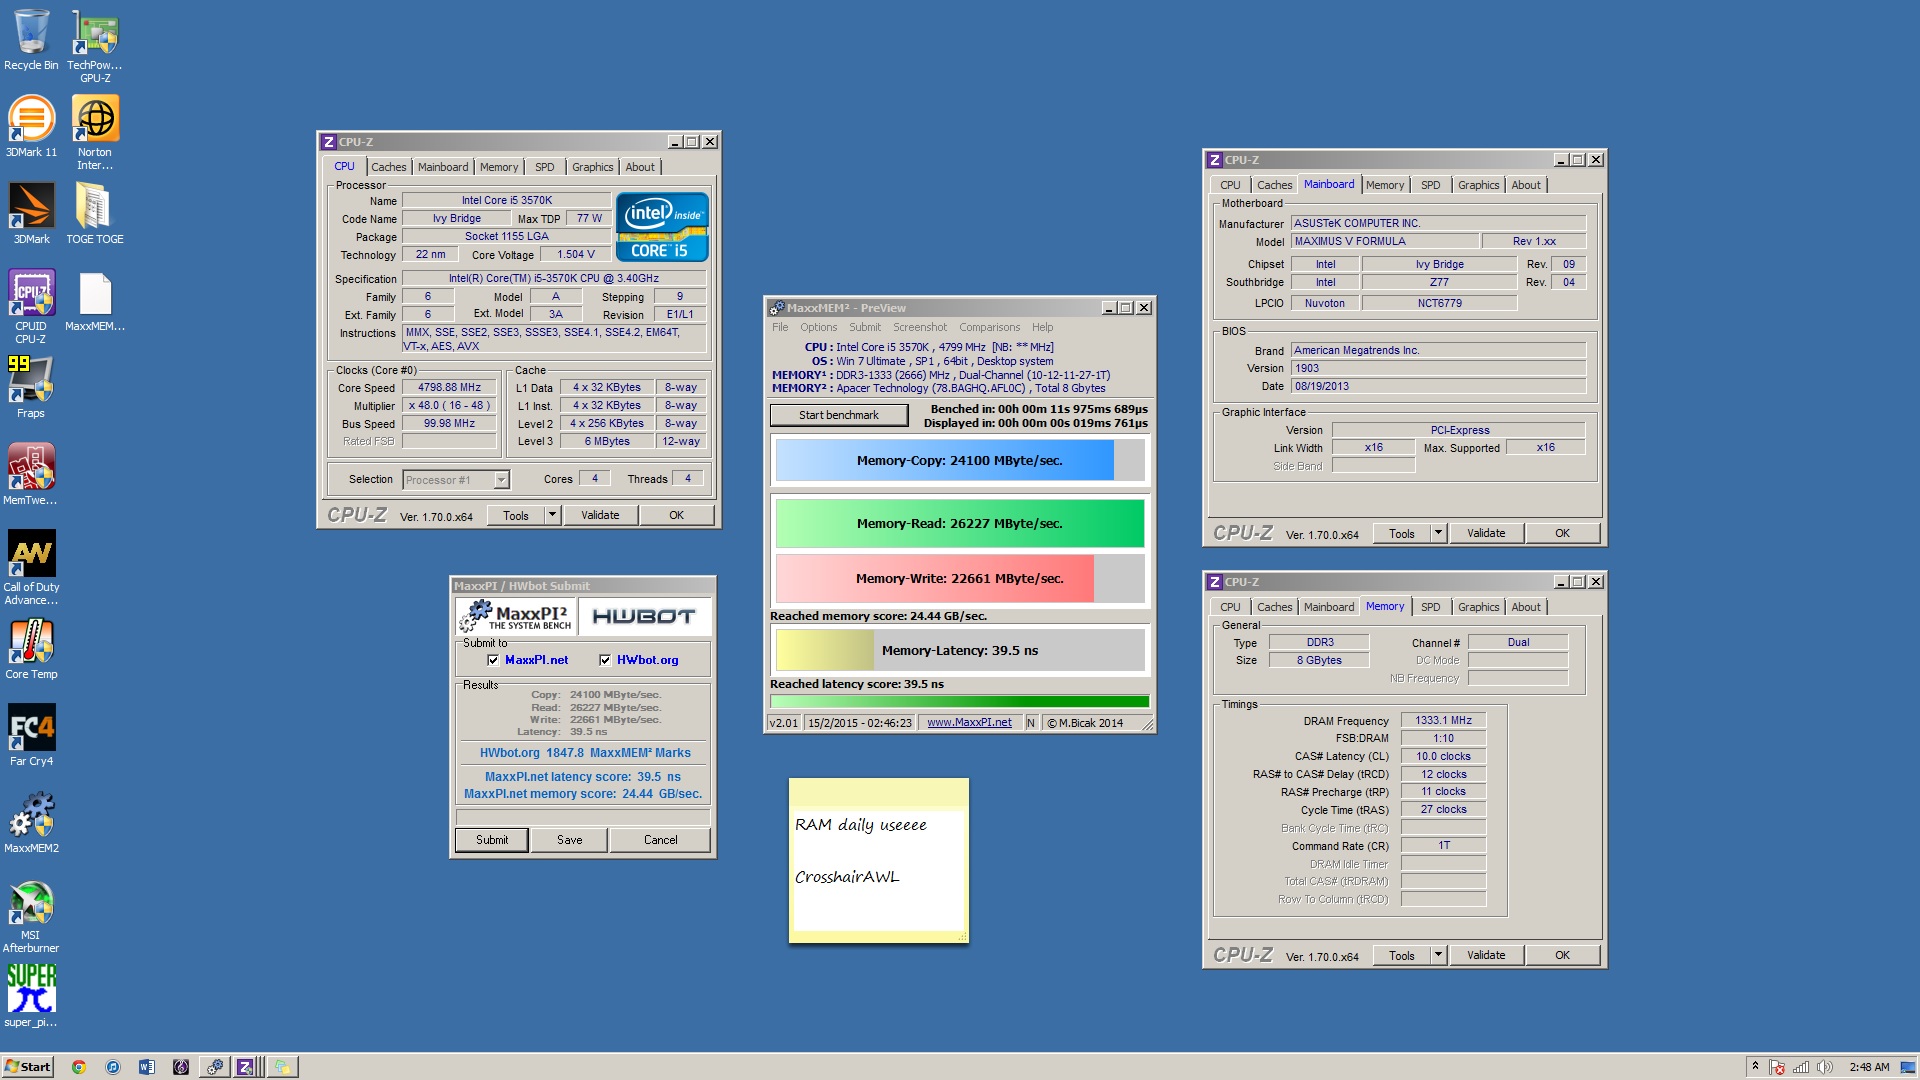Click Save in HWbot Submit dialog

(x=570, y=840)
